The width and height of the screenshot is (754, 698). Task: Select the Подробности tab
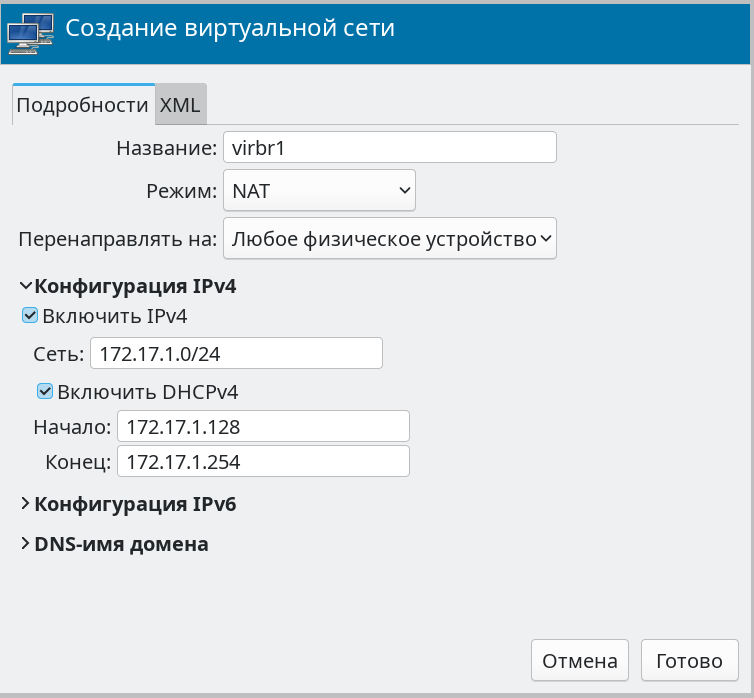click(x=83, y=105)
